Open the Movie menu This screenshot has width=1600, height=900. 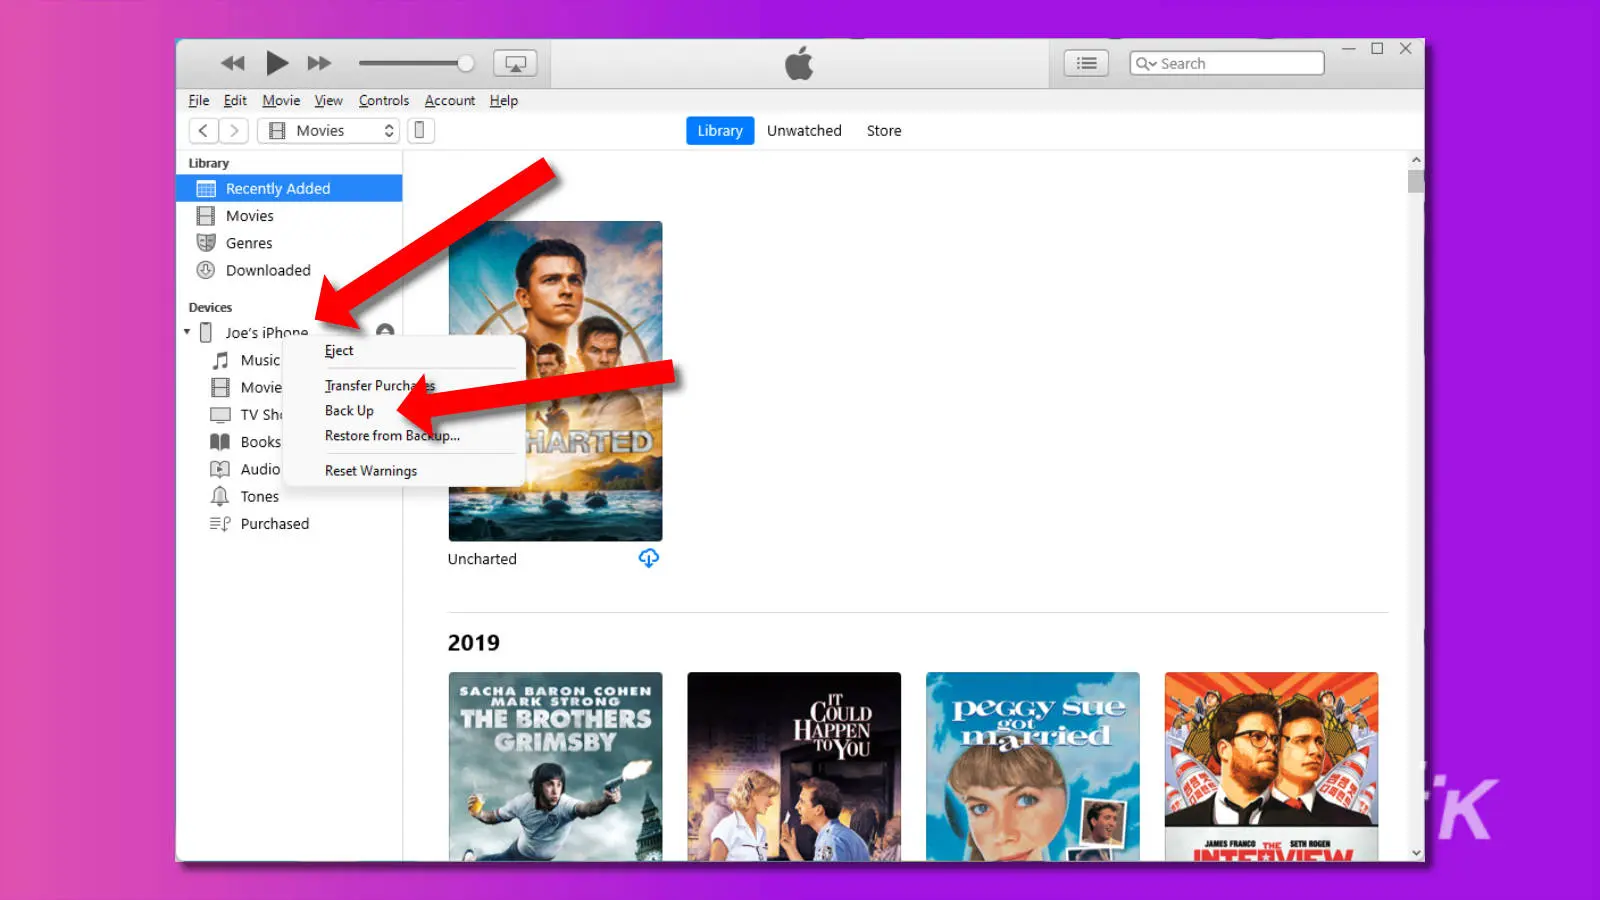tap(281, 100)
